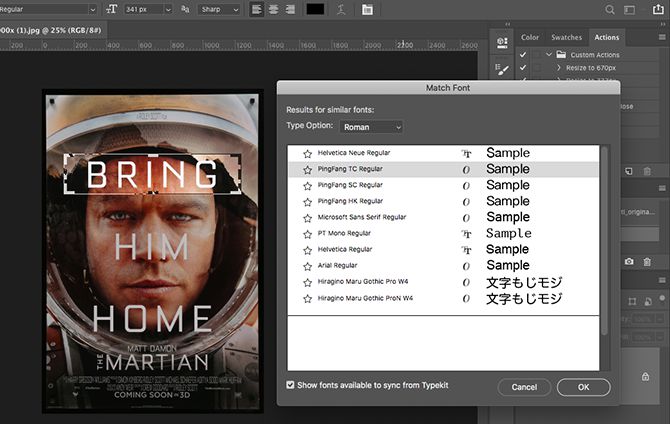The width and height of the screenshot is (670, 424).
Task: Click the OK button in Match Font
Action: point(583,386)
